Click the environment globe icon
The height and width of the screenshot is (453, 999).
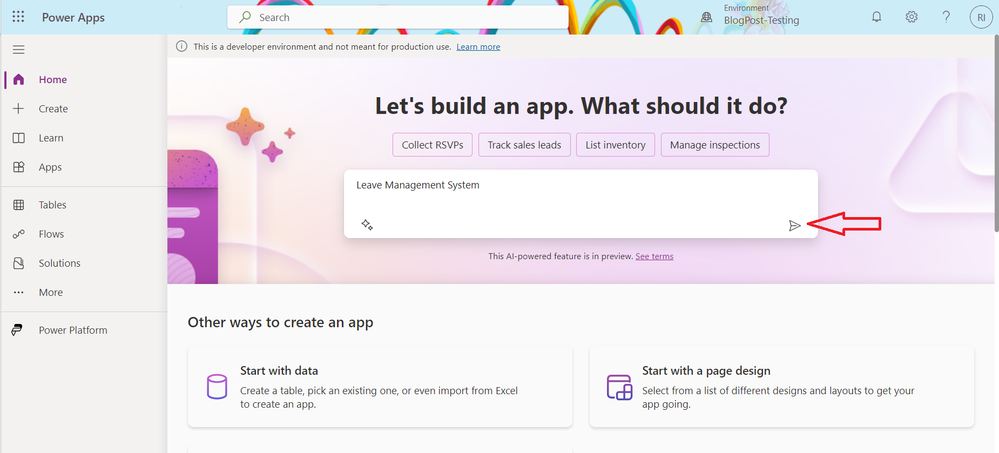706,17
